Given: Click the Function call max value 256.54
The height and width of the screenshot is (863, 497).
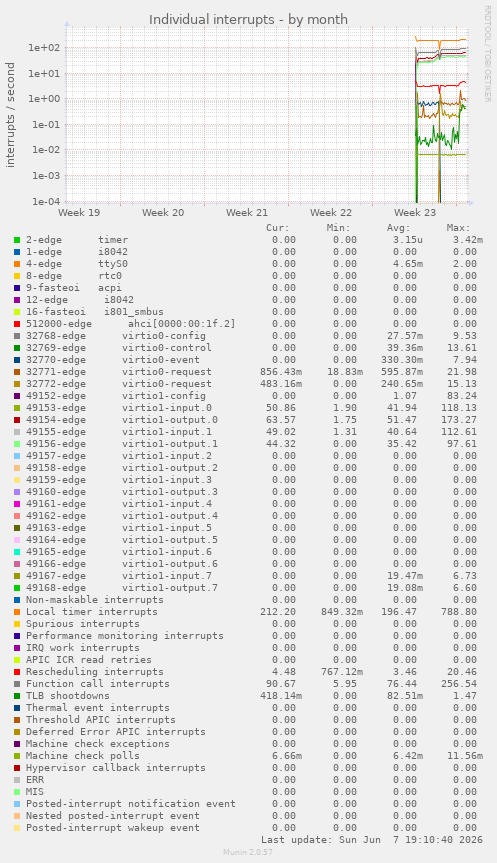Looking at the screenshot, I should [459, 684].
